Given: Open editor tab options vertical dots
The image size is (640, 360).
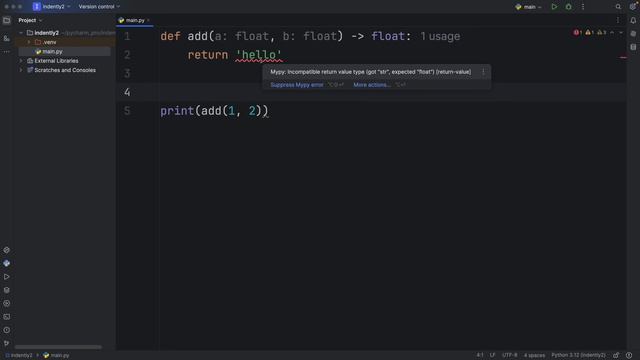Looking at the screenshot, I should coord(618,20).
